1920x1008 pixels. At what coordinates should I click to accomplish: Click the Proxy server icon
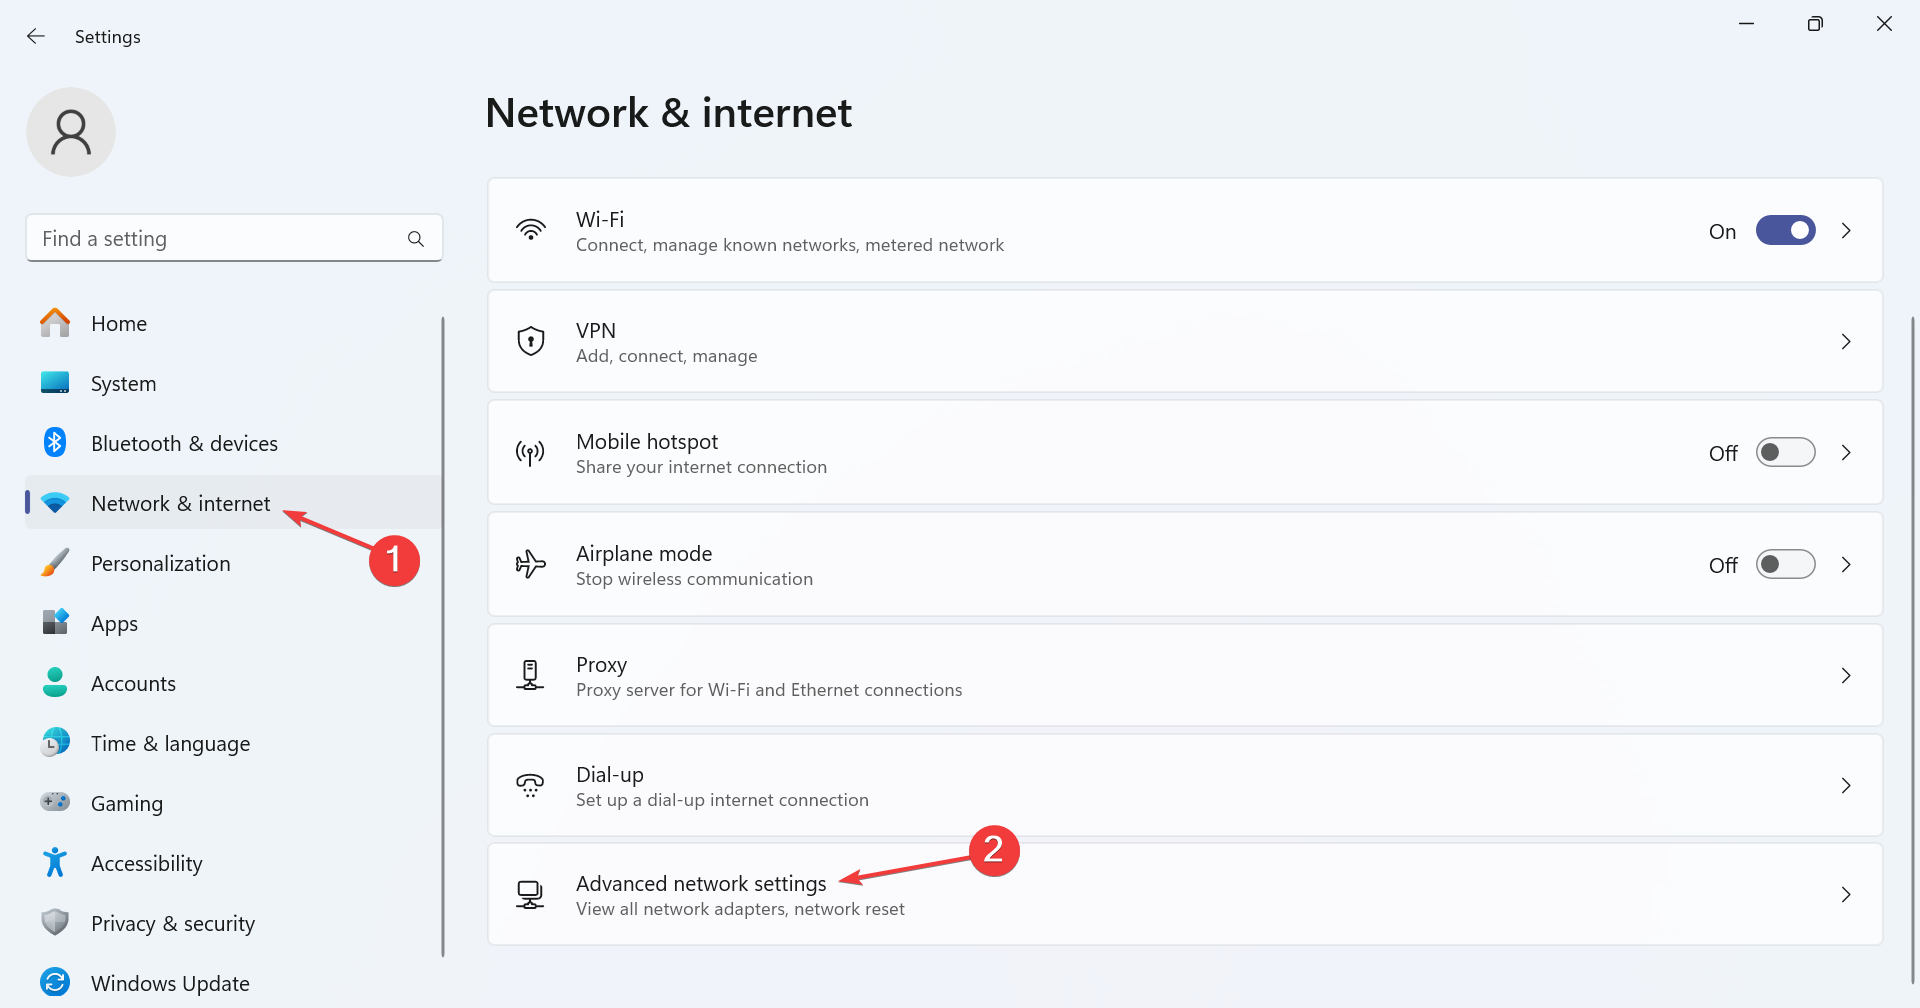tap(530, 675)
